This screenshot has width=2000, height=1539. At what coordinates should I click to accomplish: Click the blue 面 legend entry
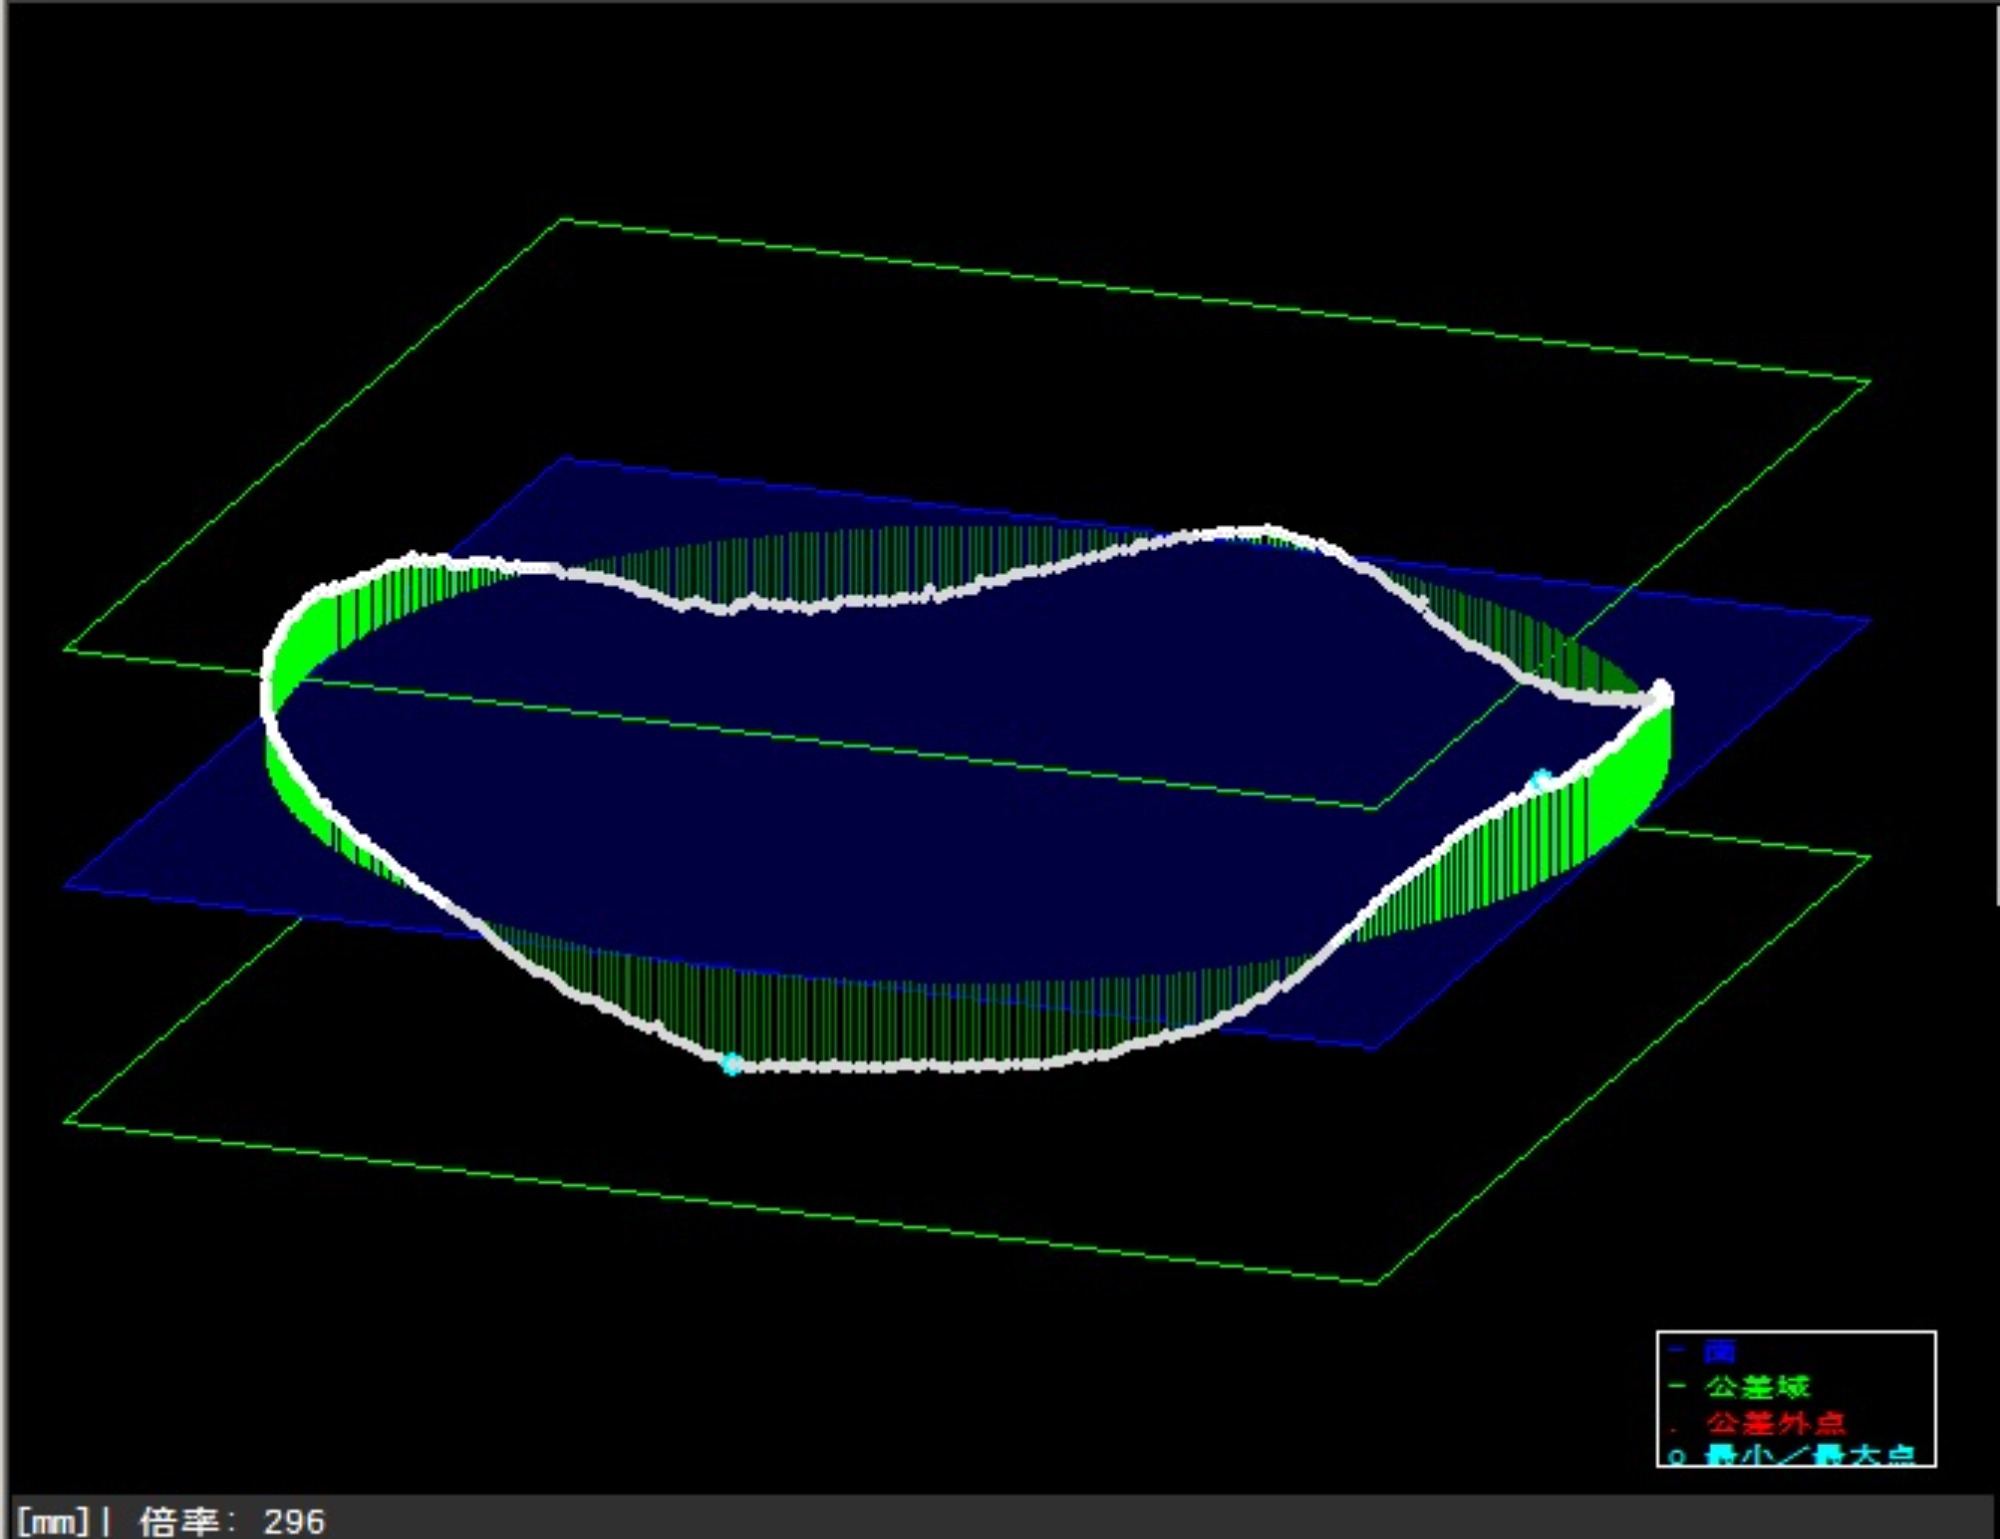click(1720, 1352)
